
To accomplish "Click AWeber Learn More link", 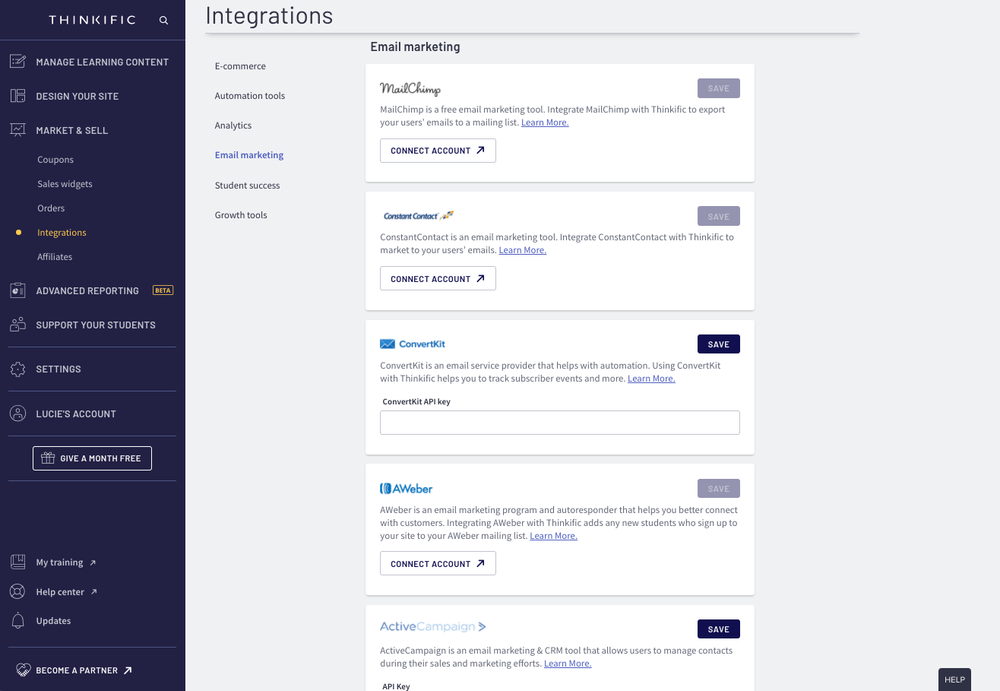I will coord(554,536).
